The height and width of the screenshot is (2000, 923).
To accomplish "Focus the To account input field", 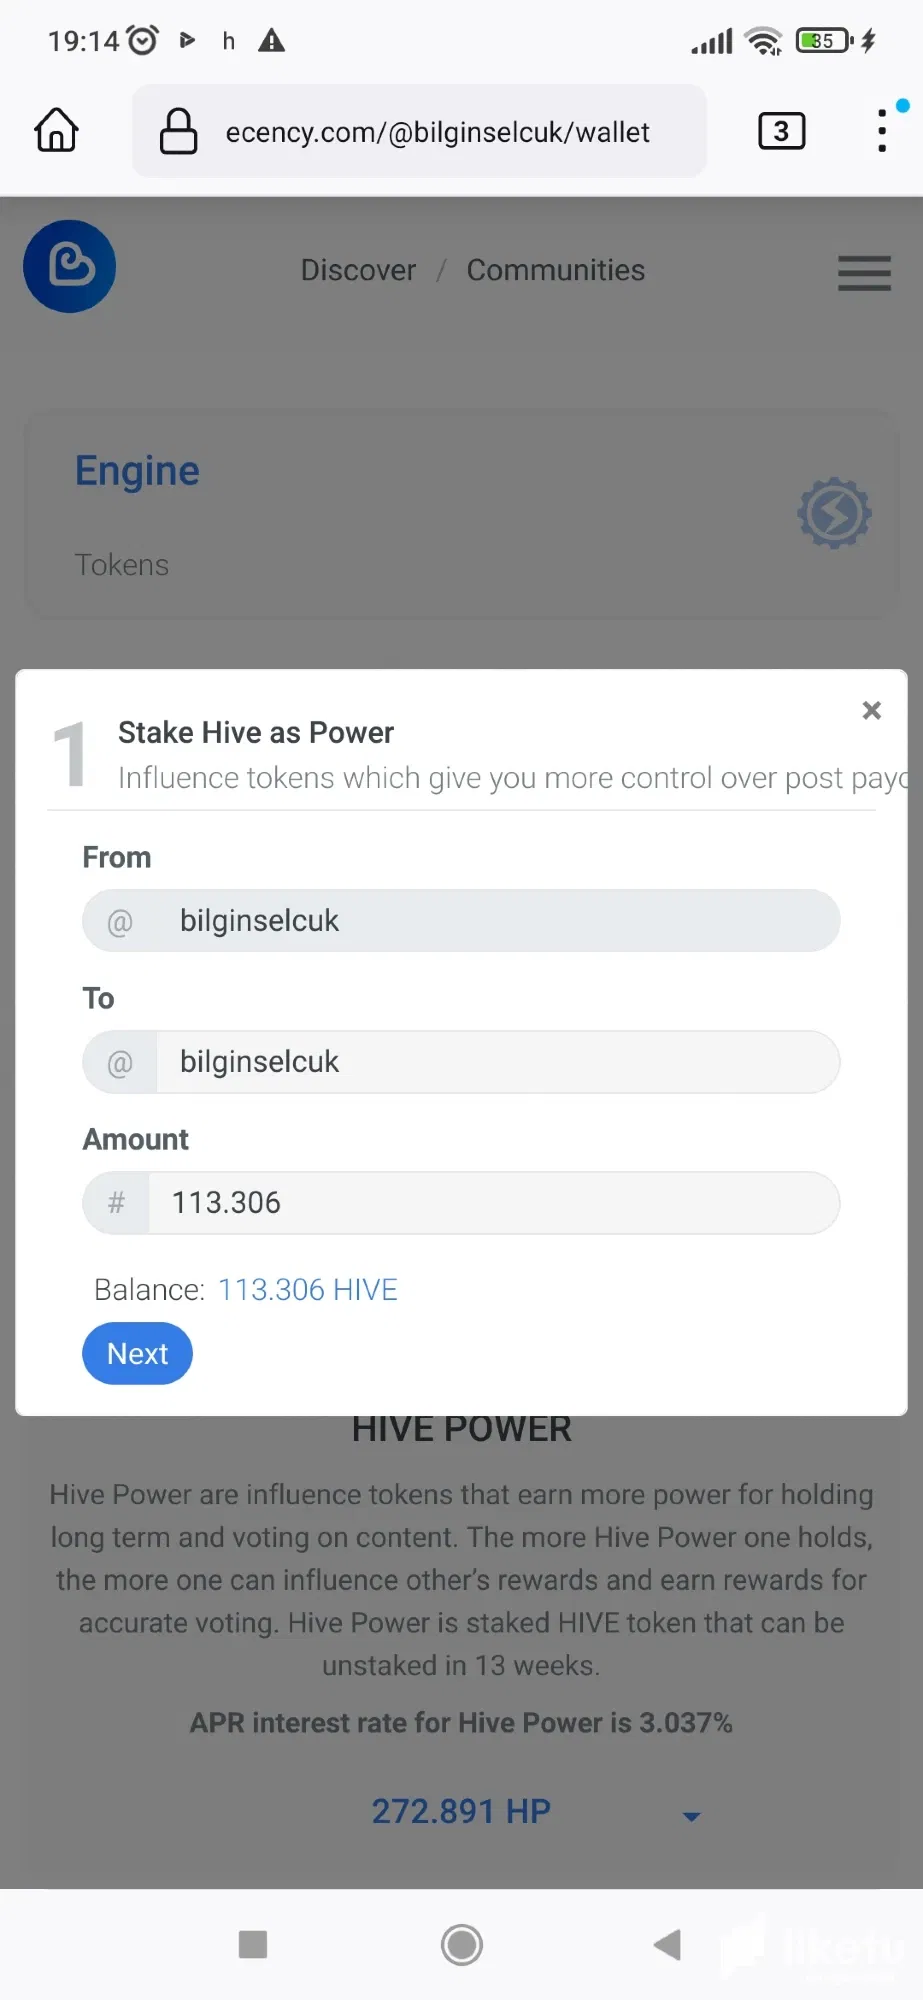I will [498, 1062].
